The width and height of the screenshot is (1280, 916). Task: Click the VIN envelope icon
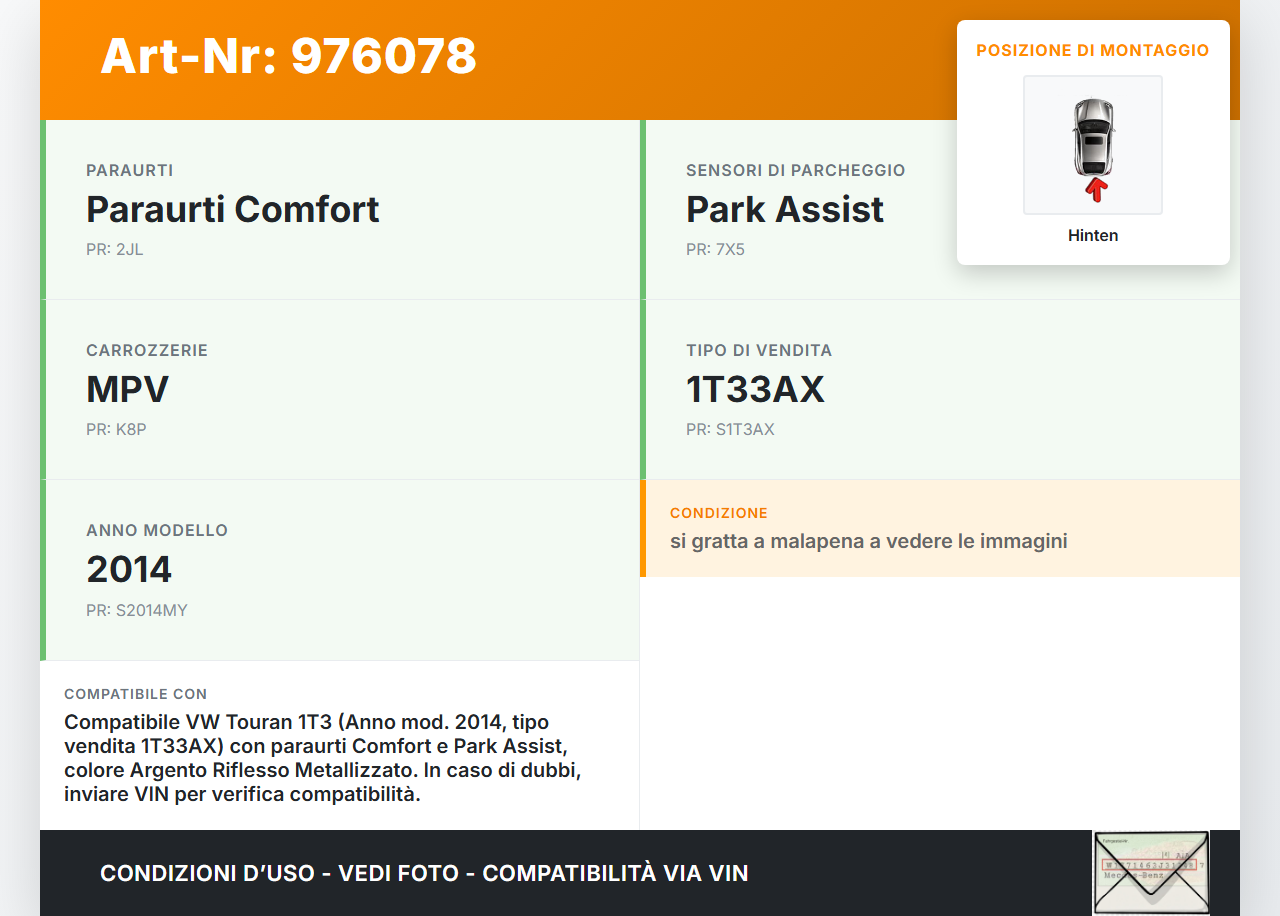[1151, 872]
